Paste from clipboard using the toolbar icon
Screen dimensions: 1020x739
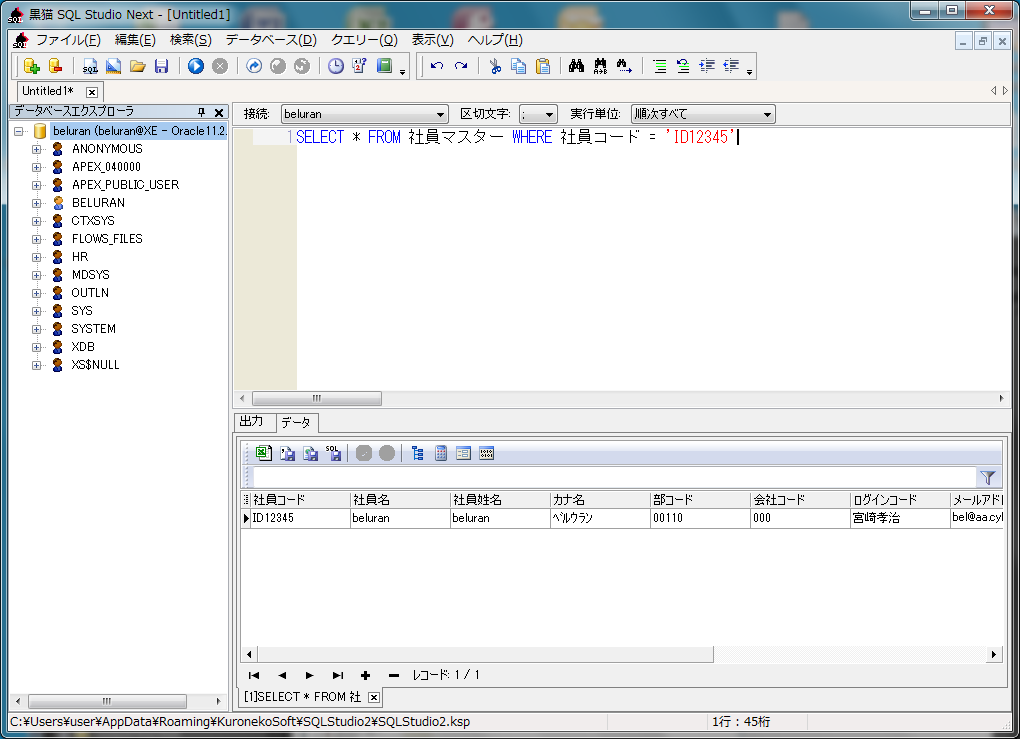click(x=543, y=66)
